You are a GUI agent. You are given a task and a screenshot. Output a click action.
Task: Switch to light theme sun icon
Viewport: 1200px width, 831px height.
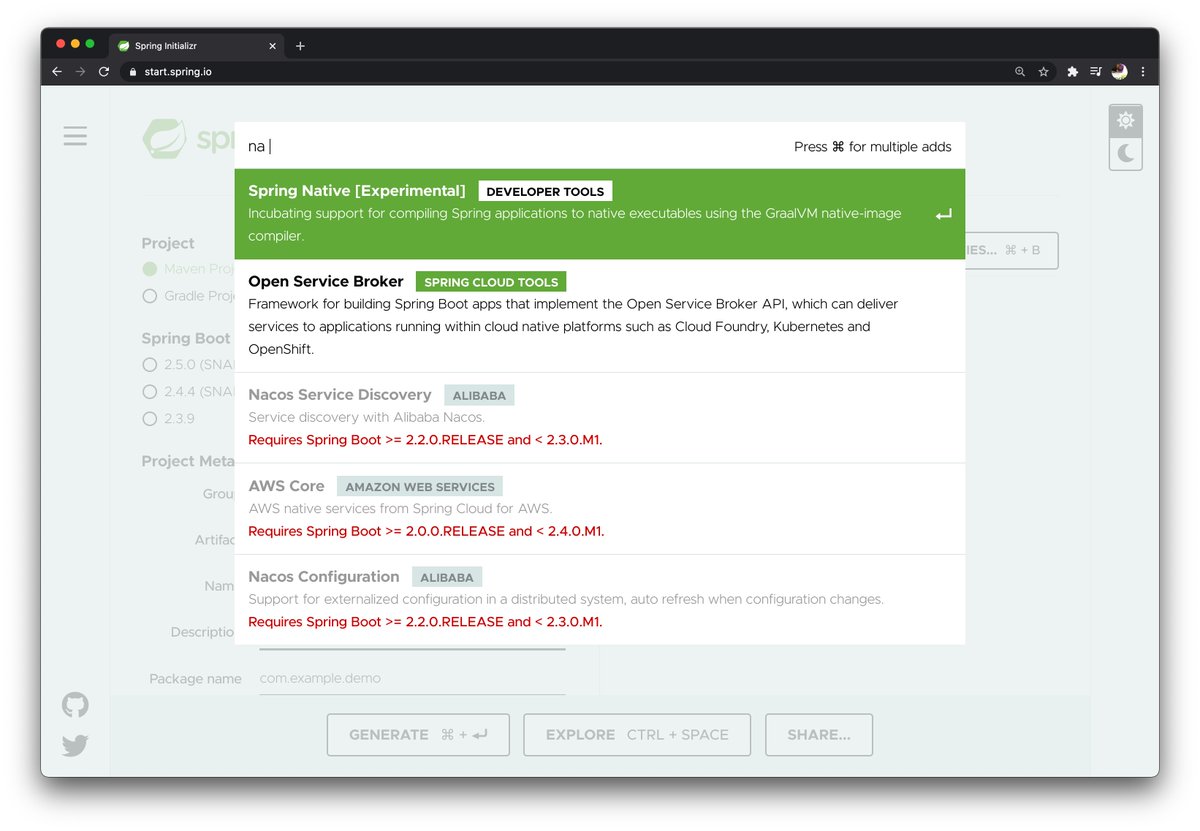[1126, 121]
